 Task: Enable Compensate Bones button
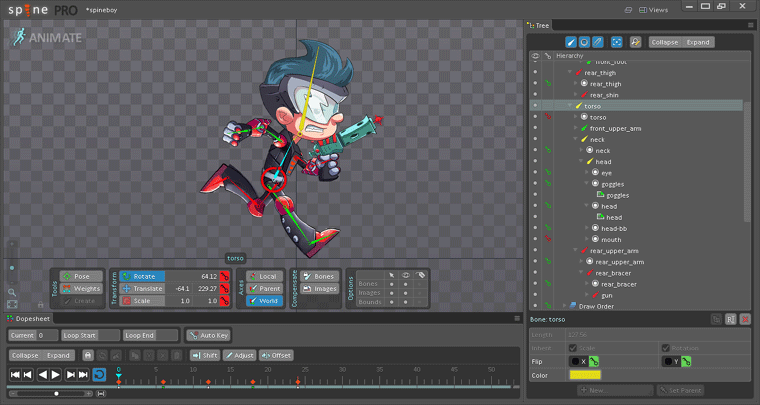click(x=319, y=277)
